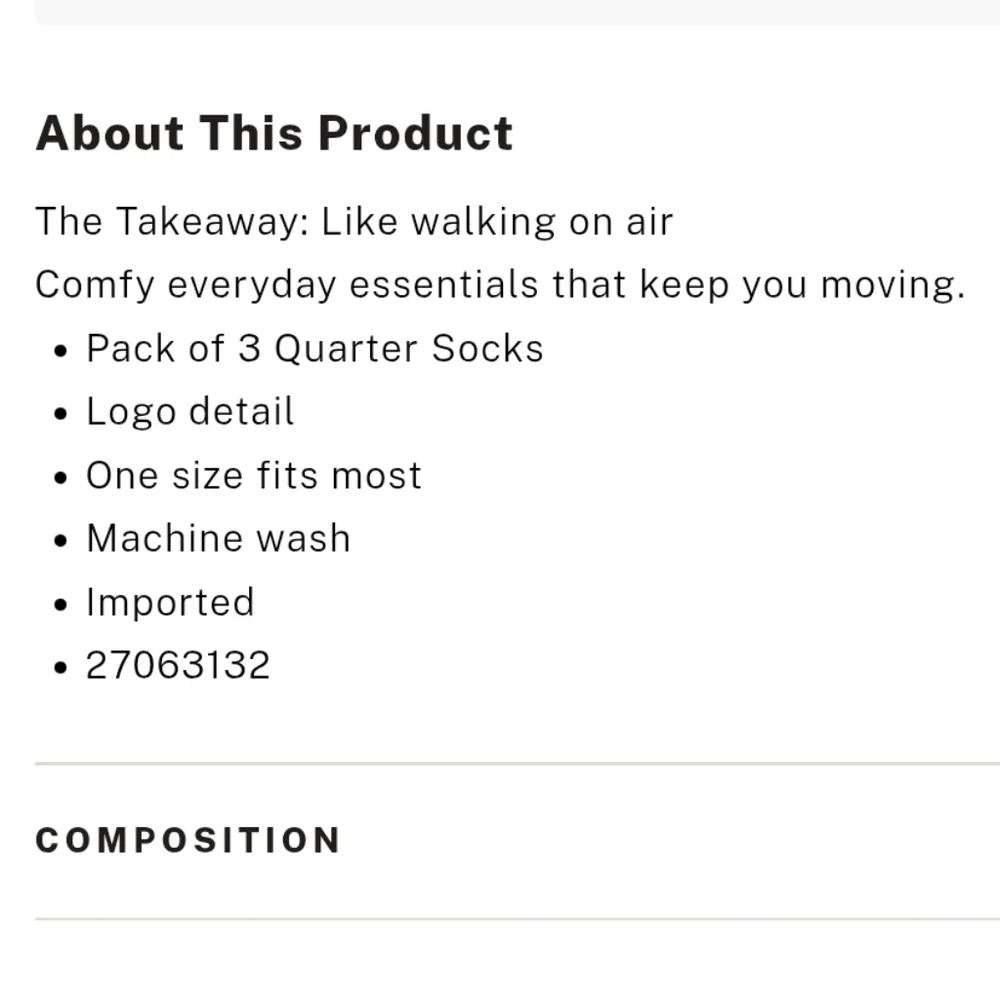
Task: Click the divider line below COMPOSITION
Action: coord(517,919)
